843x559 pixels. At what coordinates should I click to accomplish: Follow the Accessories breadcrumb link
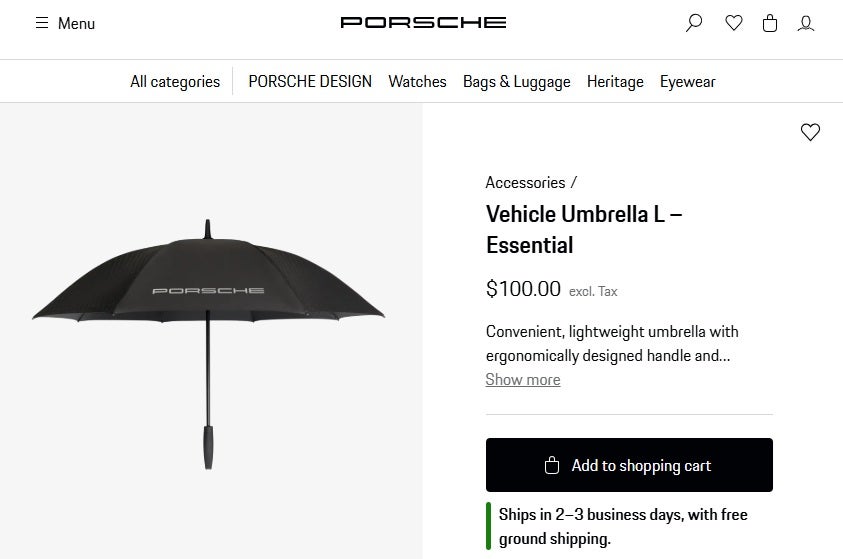(525, 183)
